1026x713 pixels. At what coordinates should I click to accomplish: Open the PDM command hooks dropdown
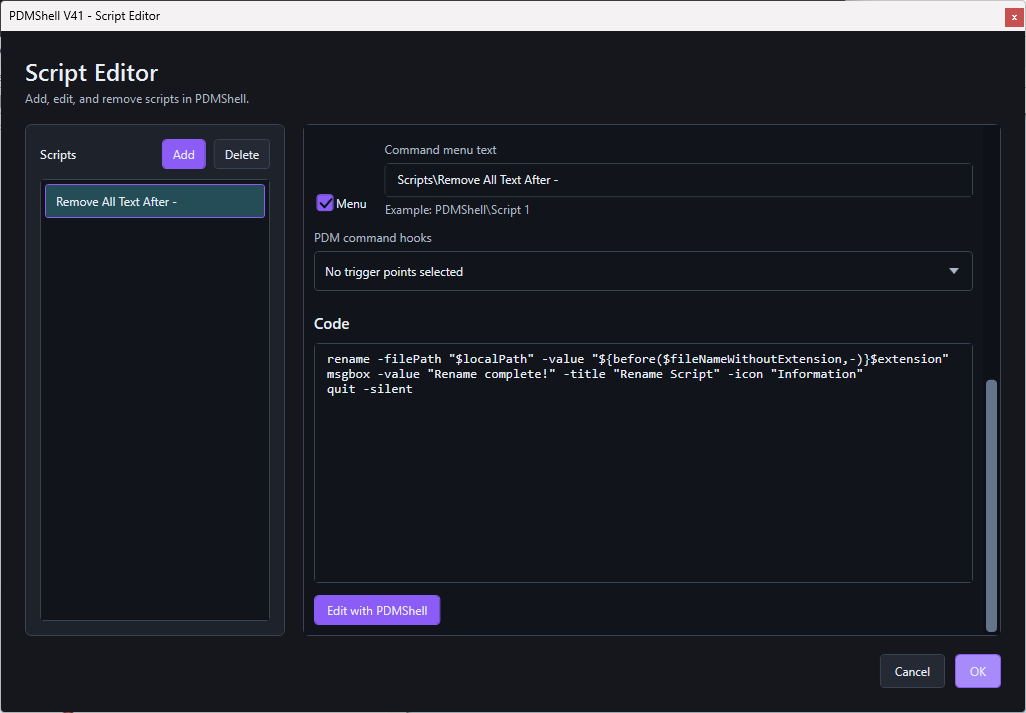[x=643, y=271]
